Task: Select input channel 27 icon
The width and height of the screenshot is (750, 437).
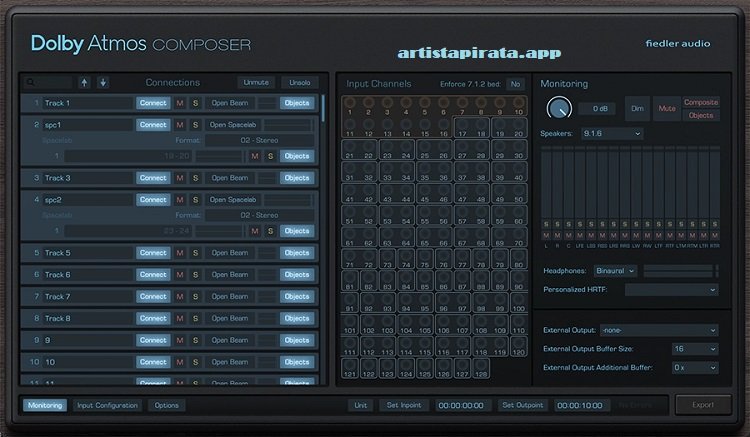Action: [x=463, y=147]
